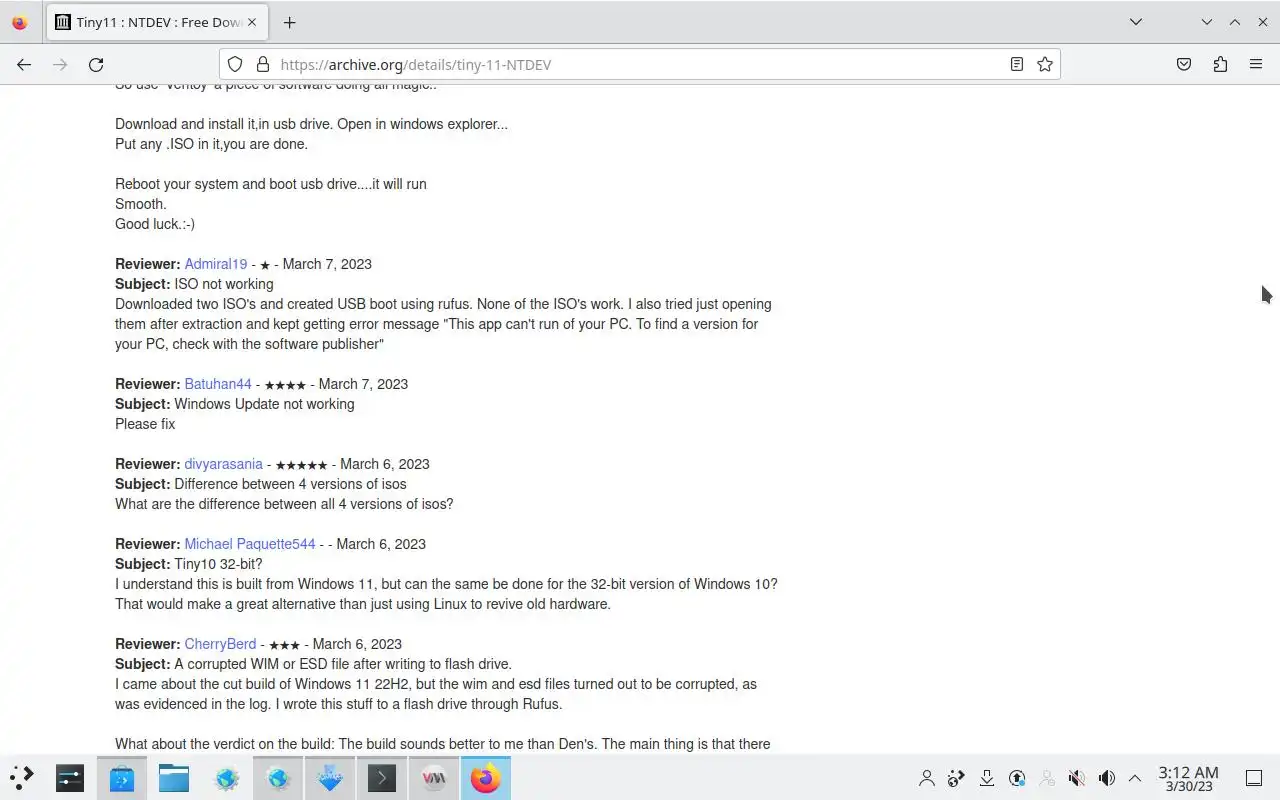Open the KDE application launcher
This screenshot has width=1280, height=800.
click(x=21, y=777)
